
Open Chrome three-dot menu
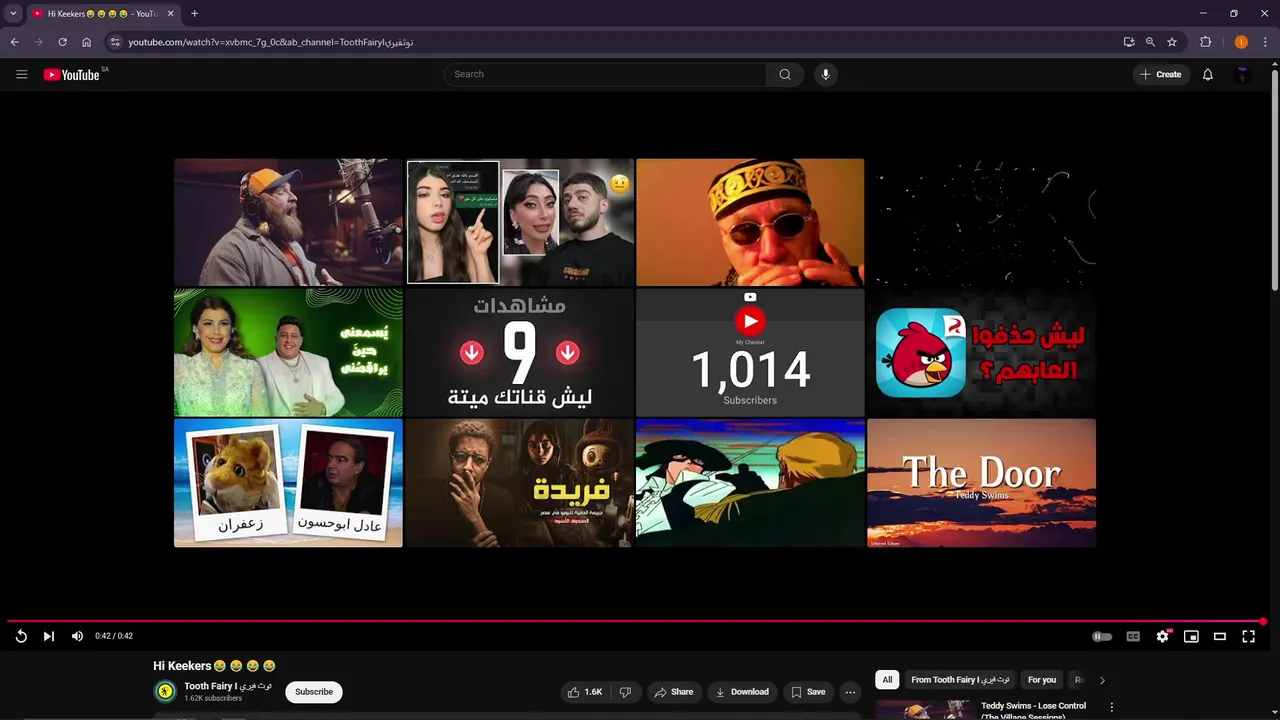pyautogui.click(x=1266, y=42)
